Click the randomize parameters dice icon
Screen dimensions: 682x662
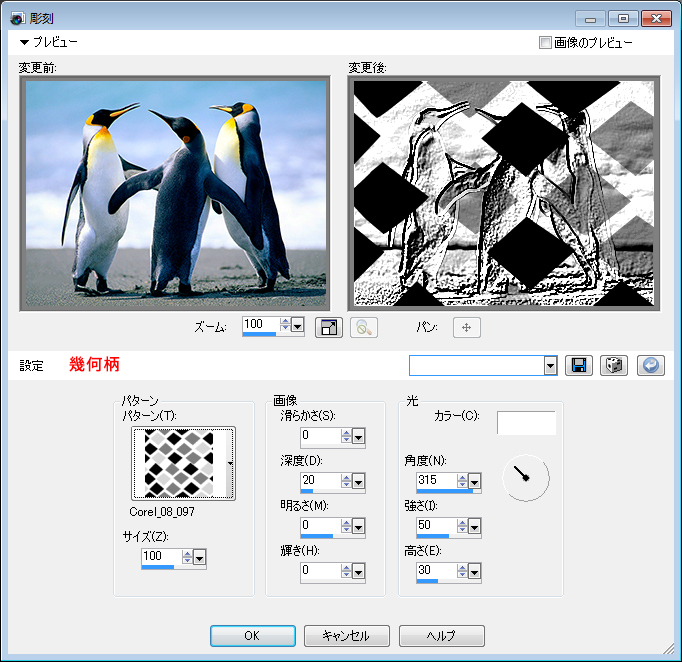[x=614, y=365]
